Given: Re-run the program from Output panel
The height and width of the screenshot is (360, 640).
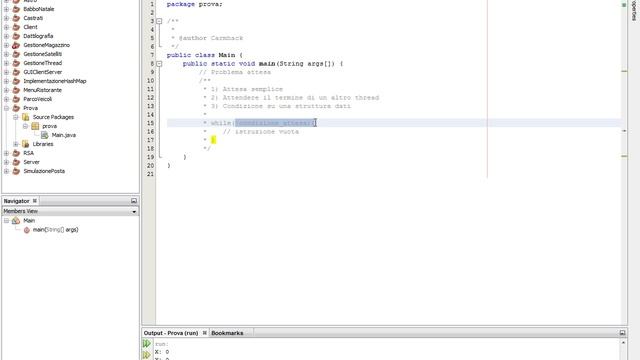Looking at the screenshot, I should [x=147, y=344].
